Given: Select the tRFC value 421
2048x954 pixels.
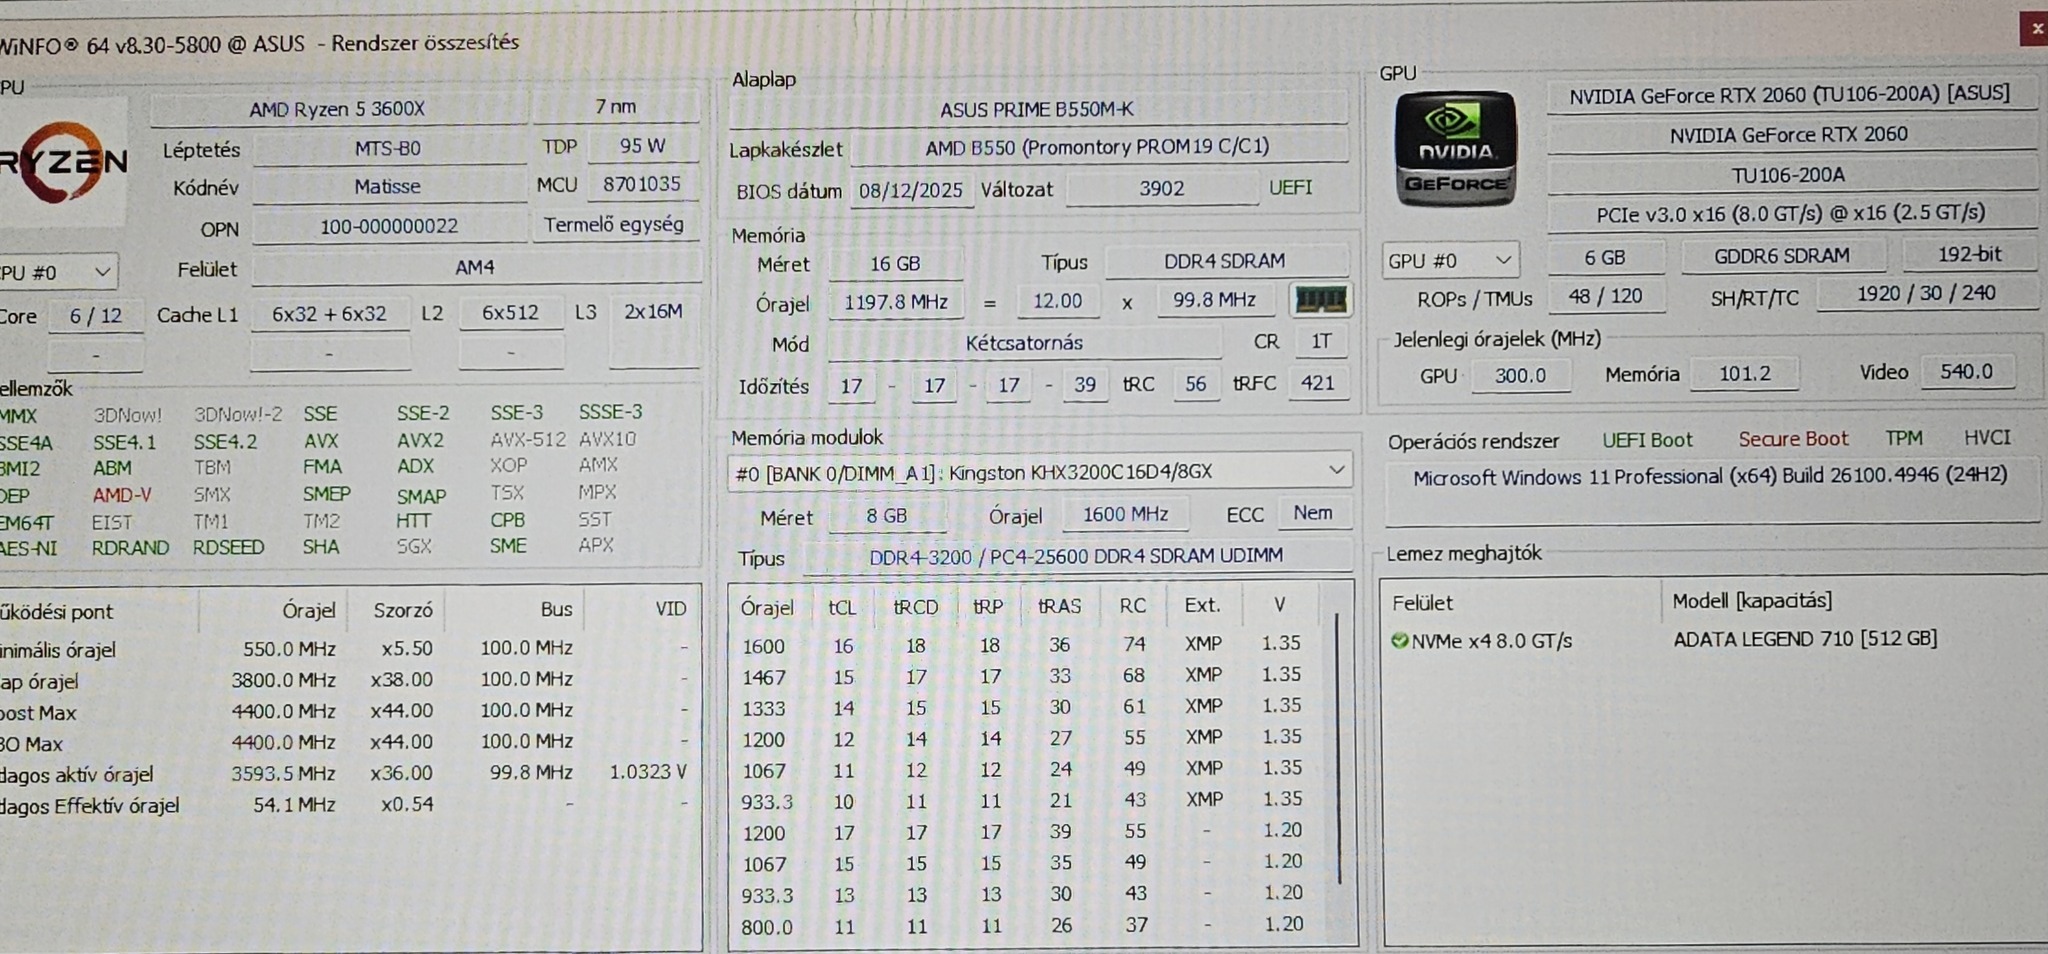Looking at the screenshot, I should pos(1318,383).
